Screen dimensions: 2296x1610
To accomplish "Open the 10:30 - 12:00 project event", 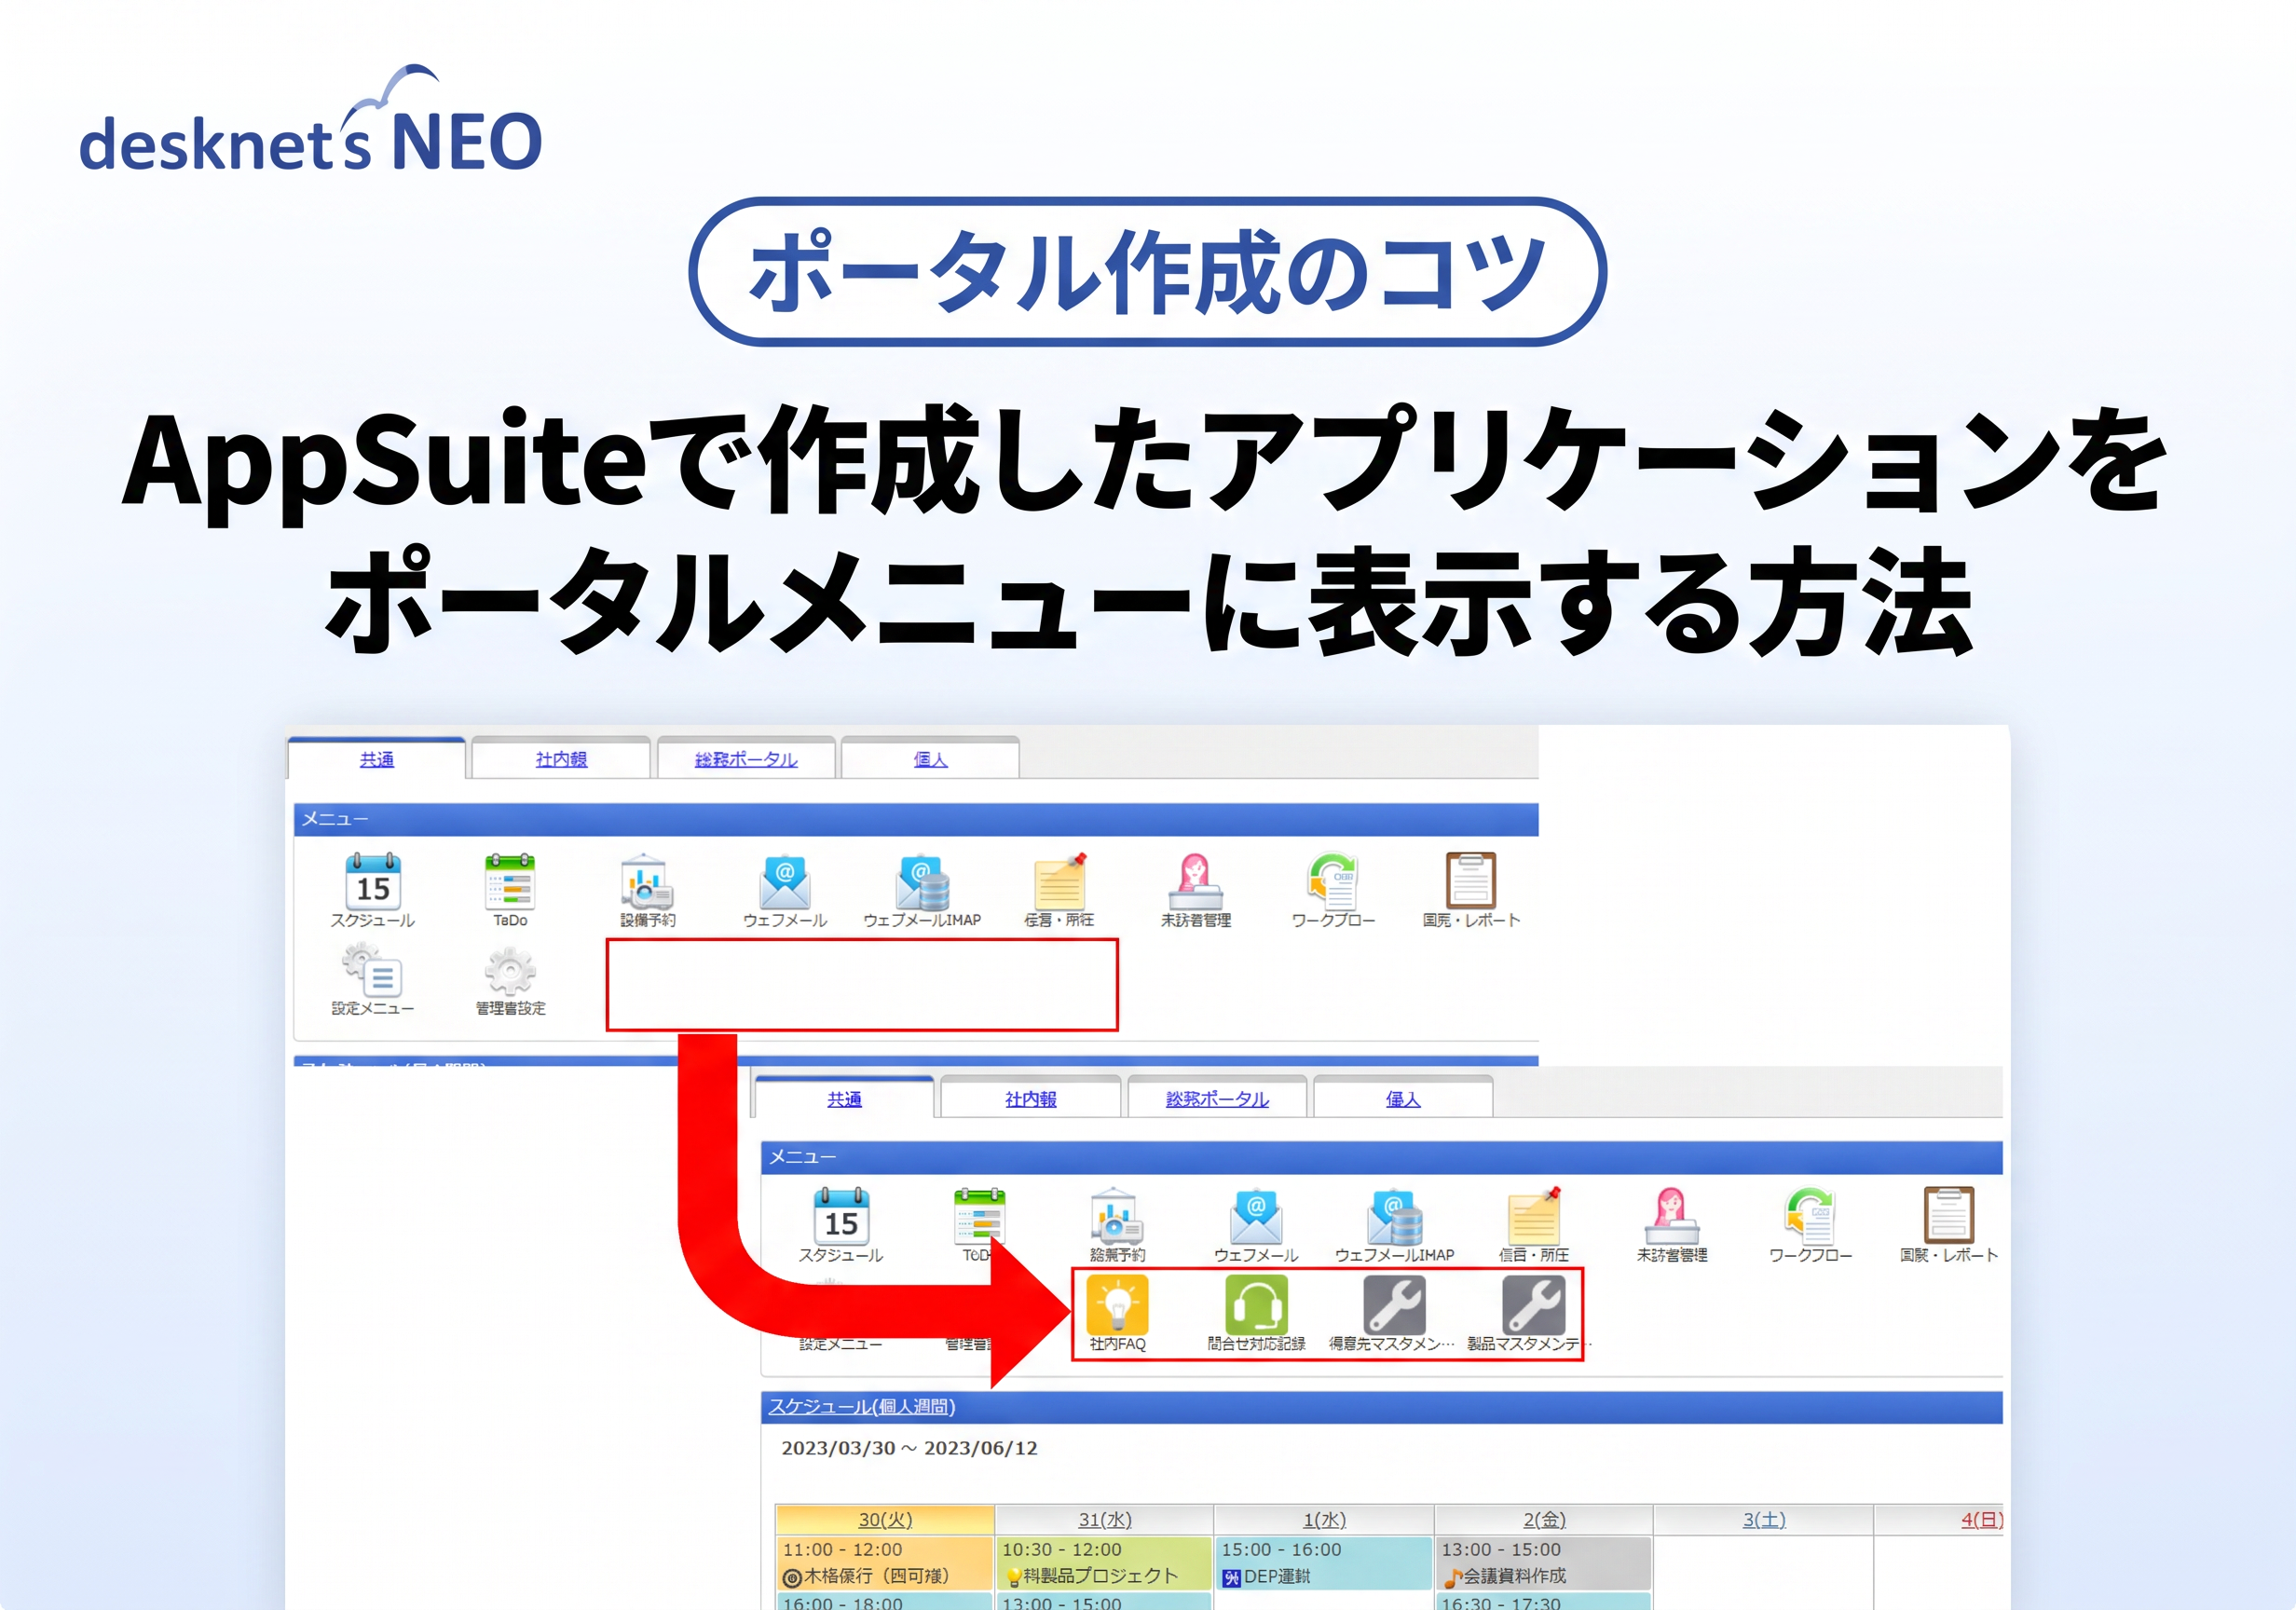I will pos(1105,1563).
